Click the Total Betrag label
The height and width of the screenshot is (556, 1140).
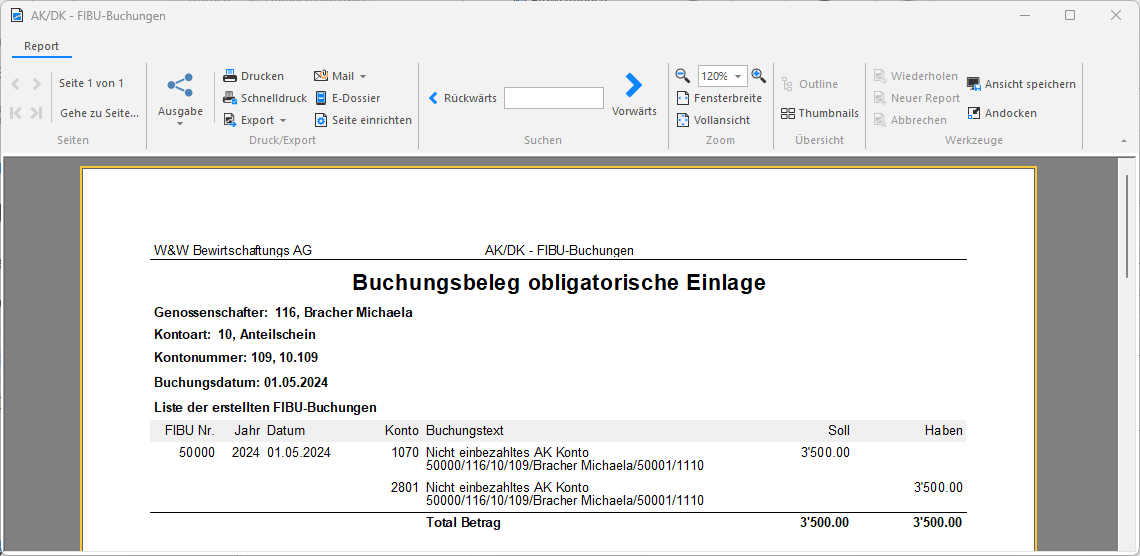coord(463,523)
